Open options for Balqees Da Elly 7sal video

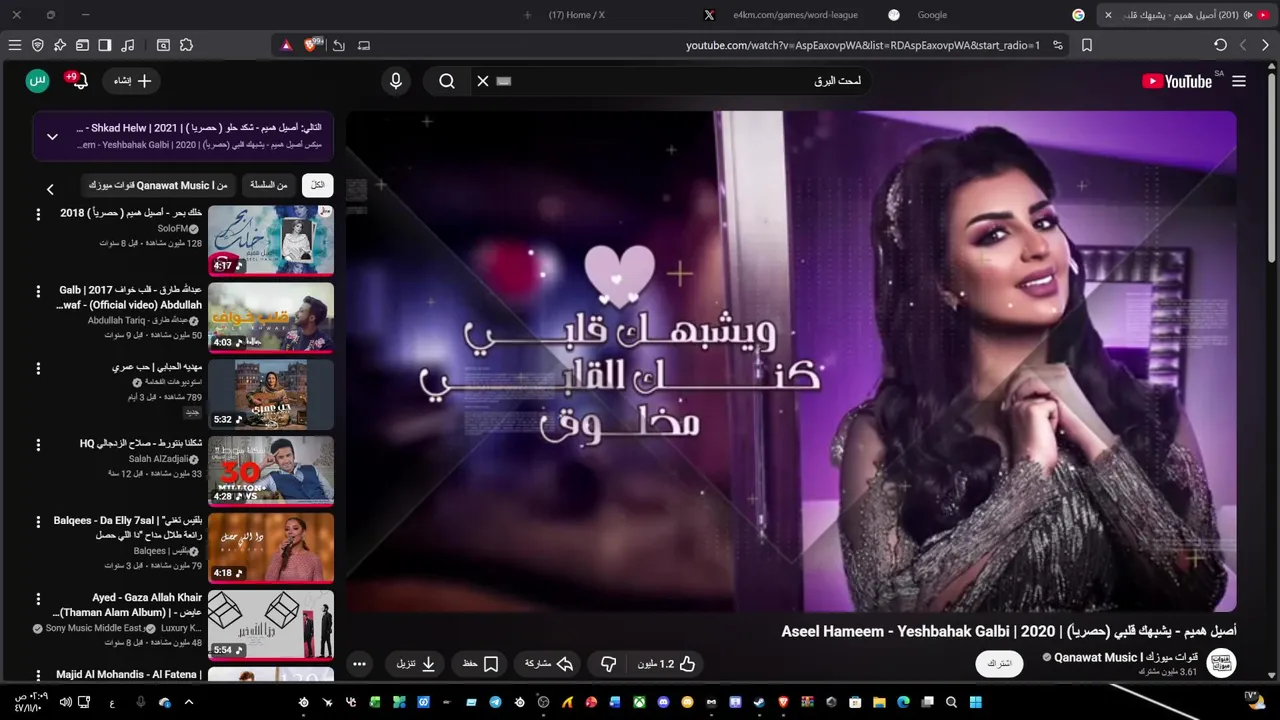(38, 521)
